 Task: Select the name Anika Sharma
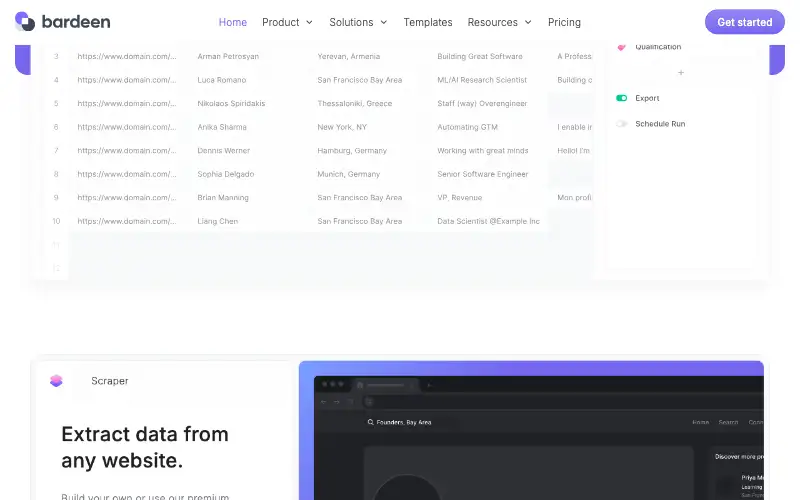(222, 127)
